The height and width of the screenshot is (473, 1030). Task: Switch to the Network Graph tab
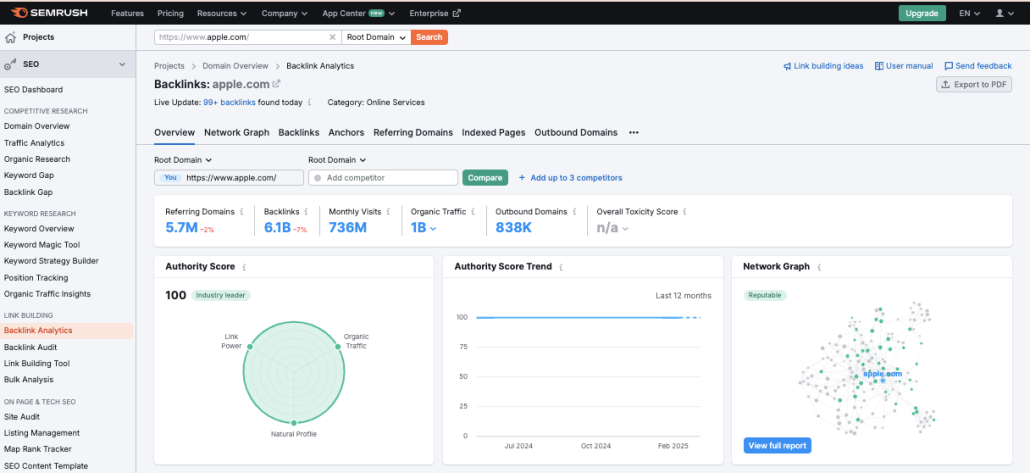(x=236, y=133)
